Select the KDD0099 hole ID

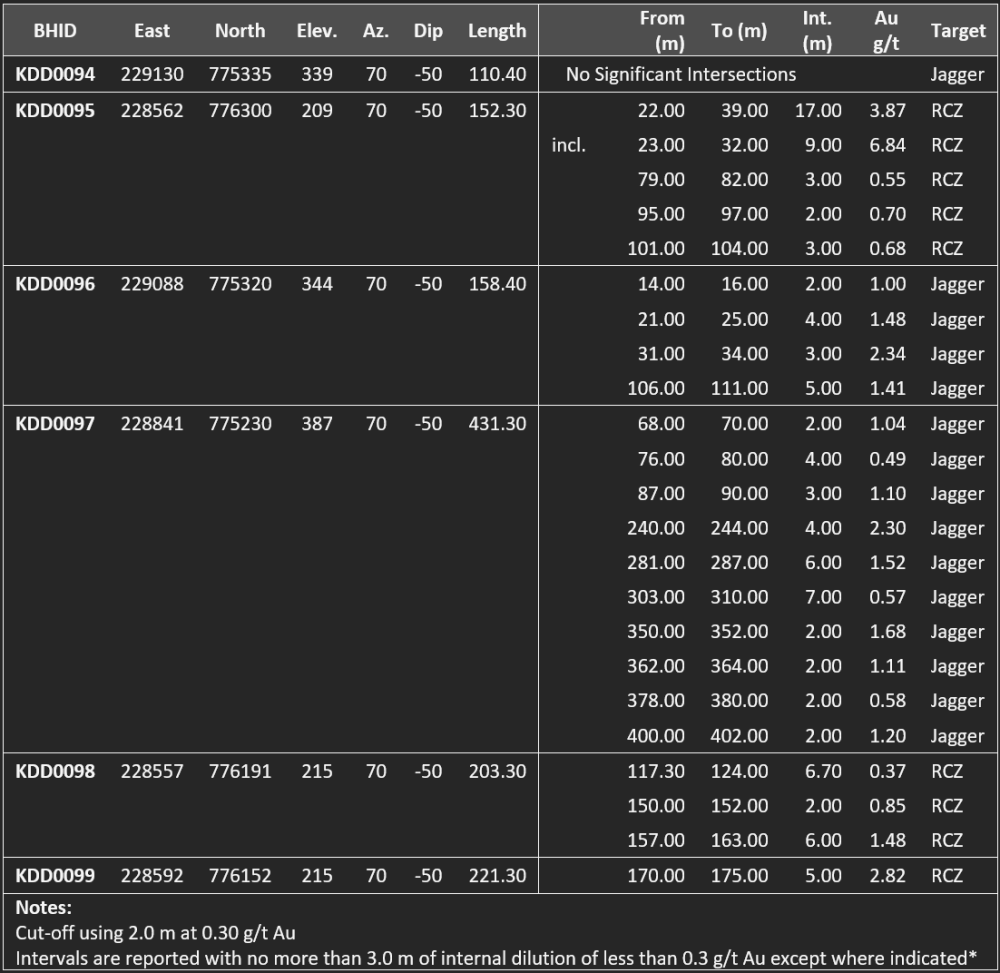(55, 876)
